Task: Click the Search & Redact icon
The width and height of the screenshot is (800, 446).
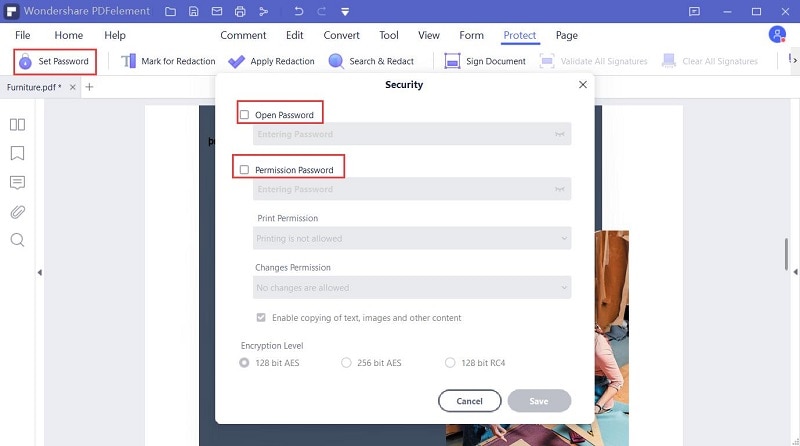Action: point(336,61)
